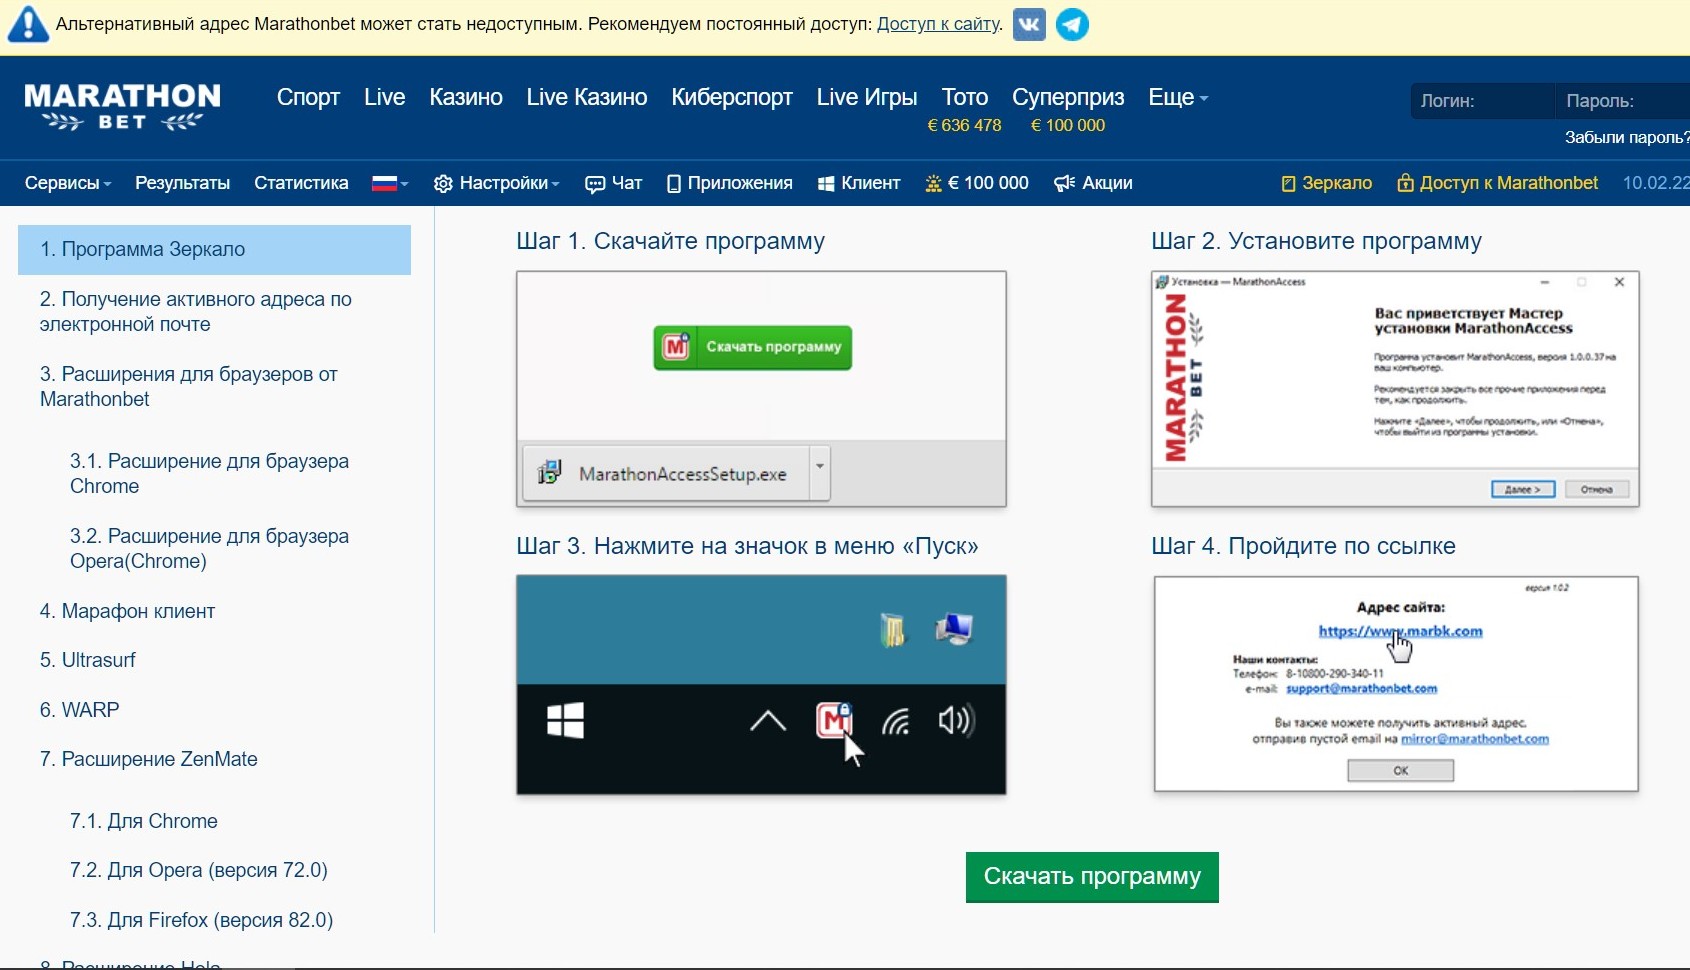The width and height of the screenshot is (1690, 970).
Task: Focus the Логин input field
Action: click(x=1482, y=101)
